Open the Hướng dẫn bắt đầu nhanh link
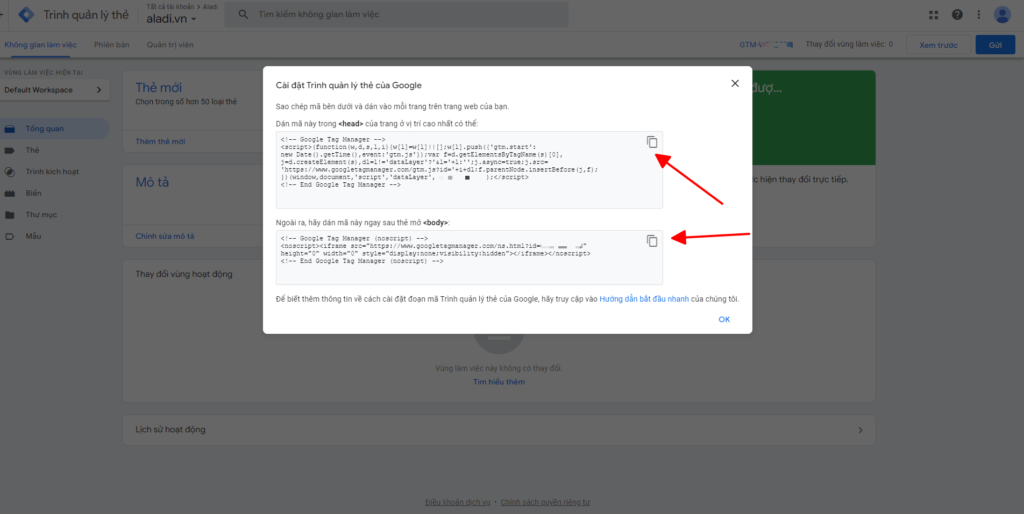 tap(643, 299)
